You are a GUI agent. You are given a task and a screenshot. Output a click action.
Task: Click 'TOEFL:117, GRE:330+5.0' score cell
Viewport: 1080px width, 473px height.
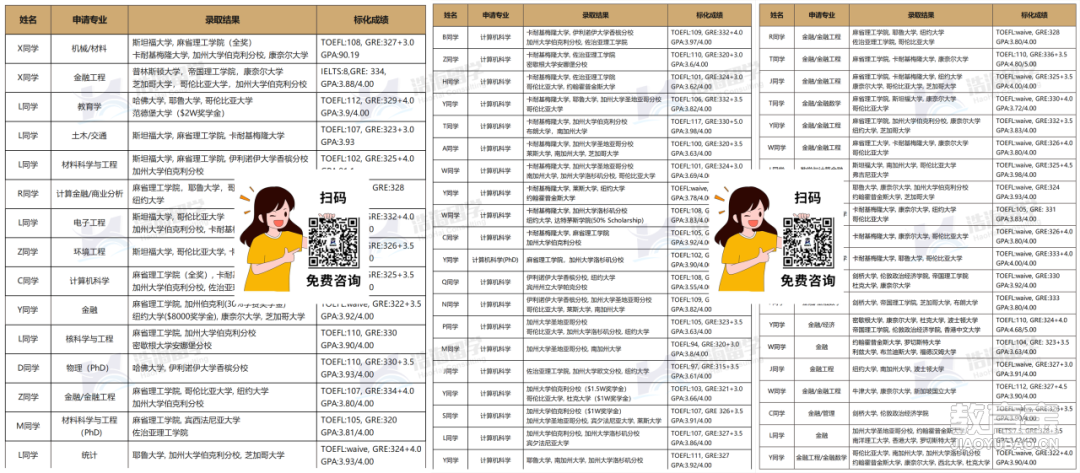click(x=709, y=126)
